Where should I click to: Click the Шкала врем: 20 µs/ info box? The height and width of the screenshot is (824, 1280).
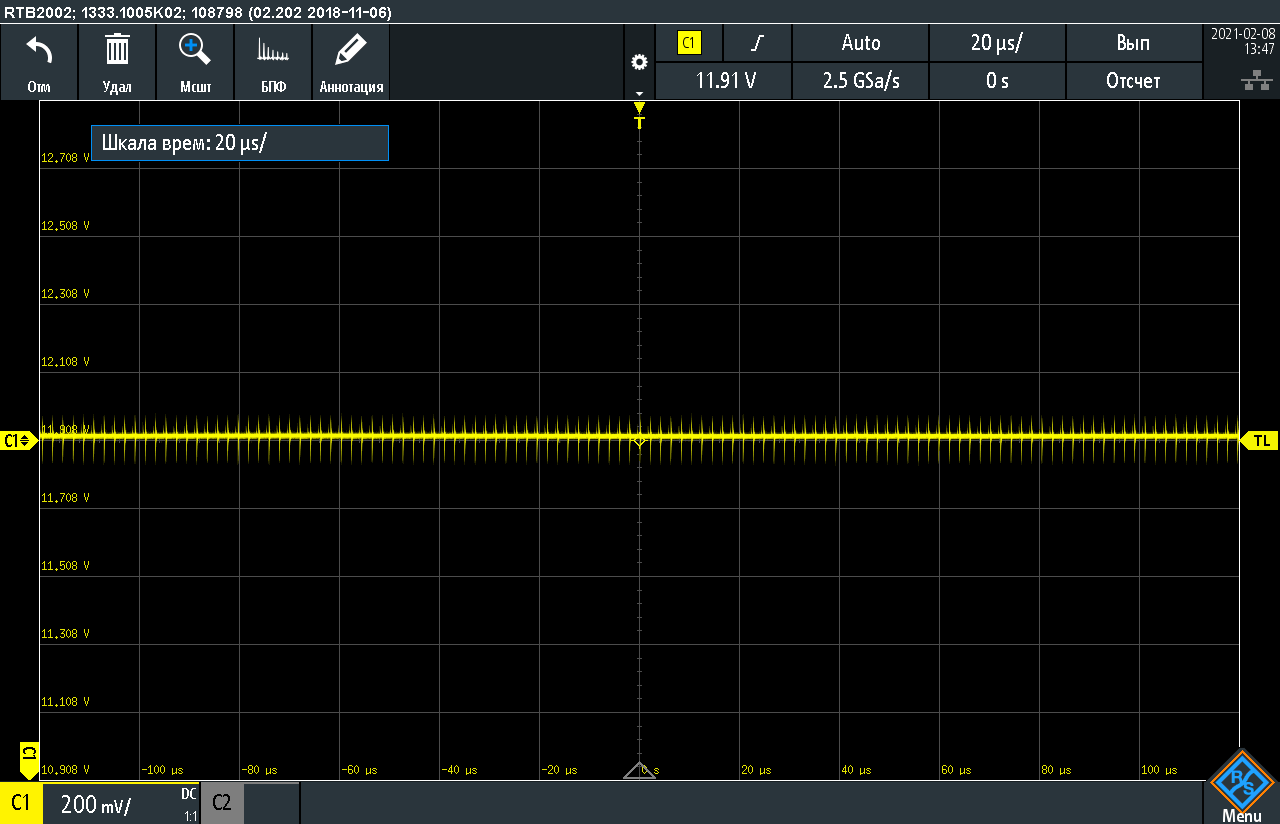tap(240, 143)
